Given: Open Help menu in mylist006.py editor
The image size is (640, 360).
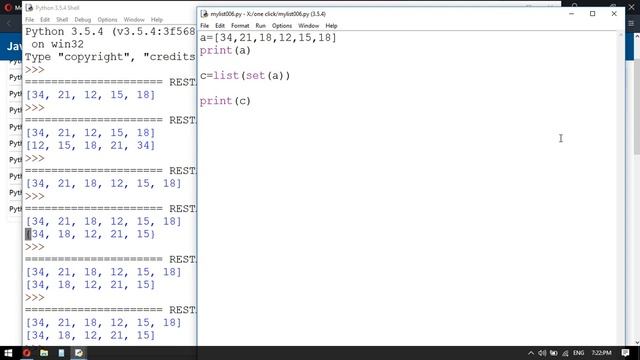Looking at the screenshot, I should [x=331, y=26].
